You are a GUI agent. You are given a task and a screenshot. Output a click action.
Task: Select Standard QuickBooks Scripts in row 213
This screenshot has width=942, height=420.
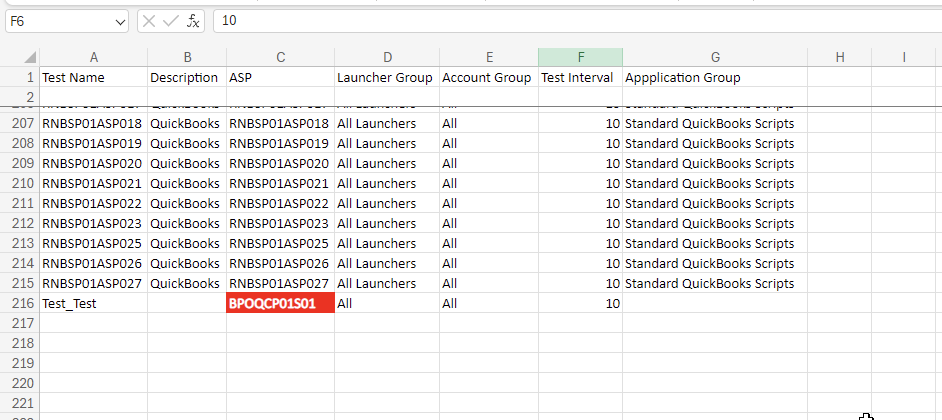pyautogui.click(x=715, y=243)
